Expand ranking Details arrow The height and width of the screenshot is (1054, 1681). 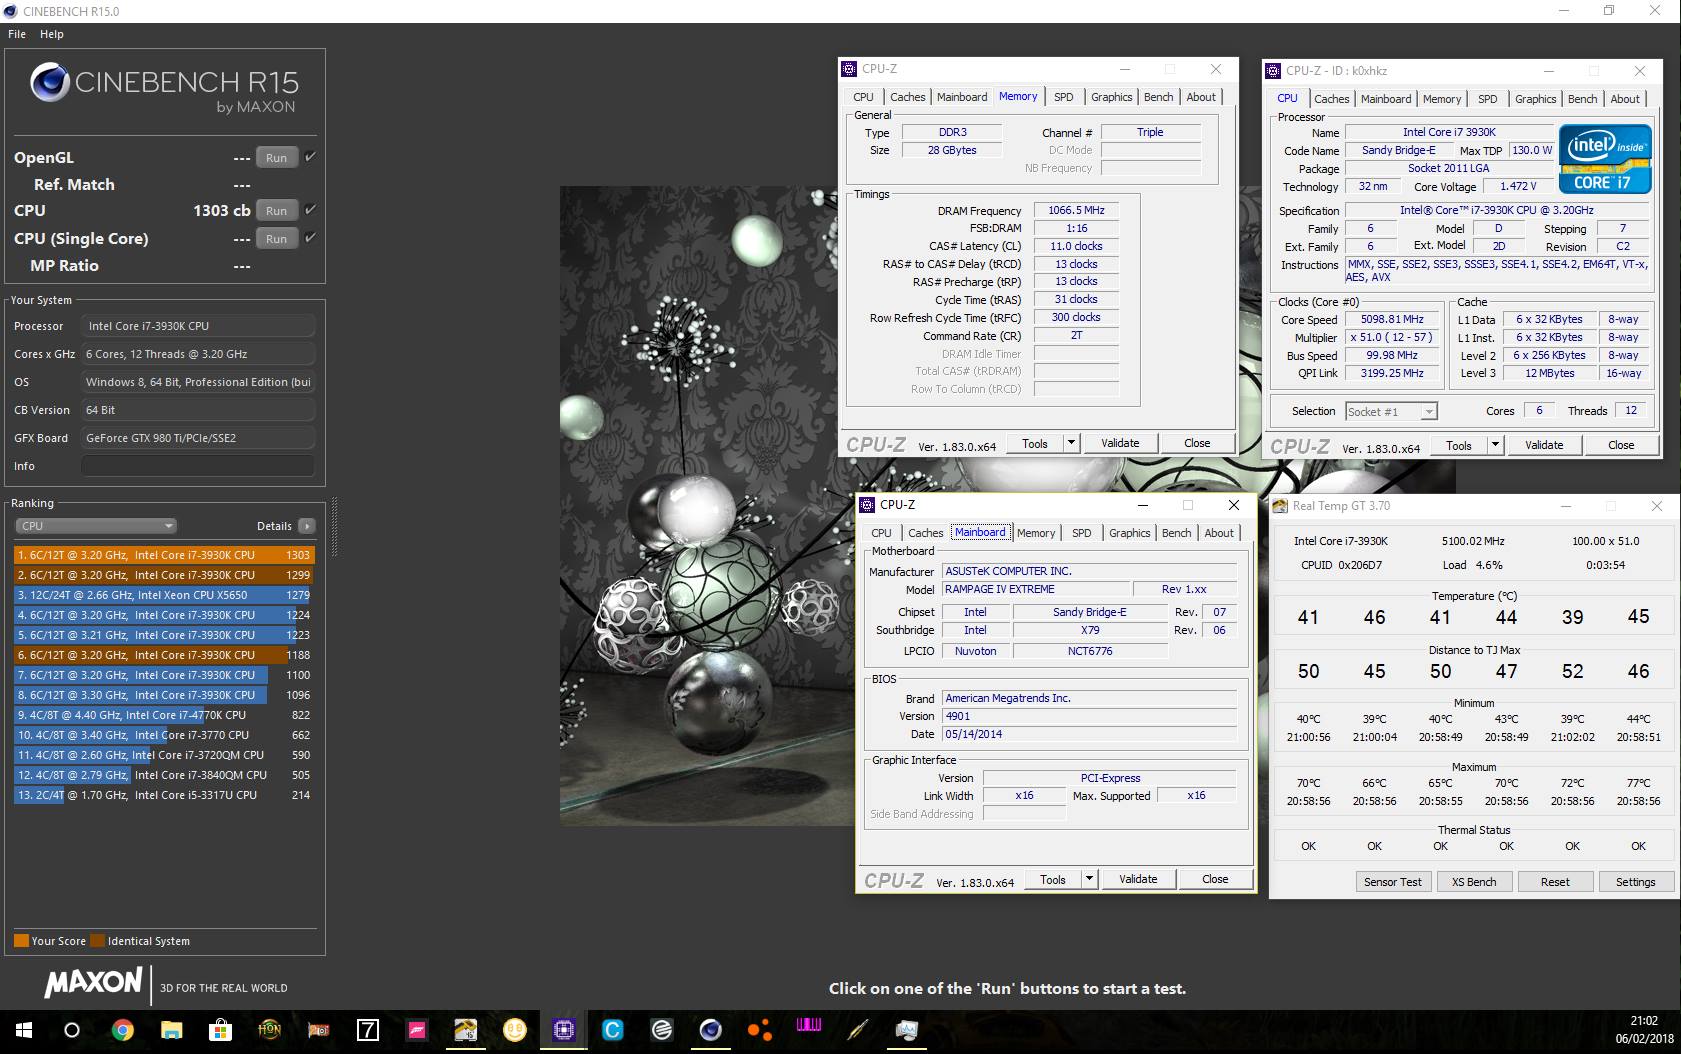(x=306, y=526)
